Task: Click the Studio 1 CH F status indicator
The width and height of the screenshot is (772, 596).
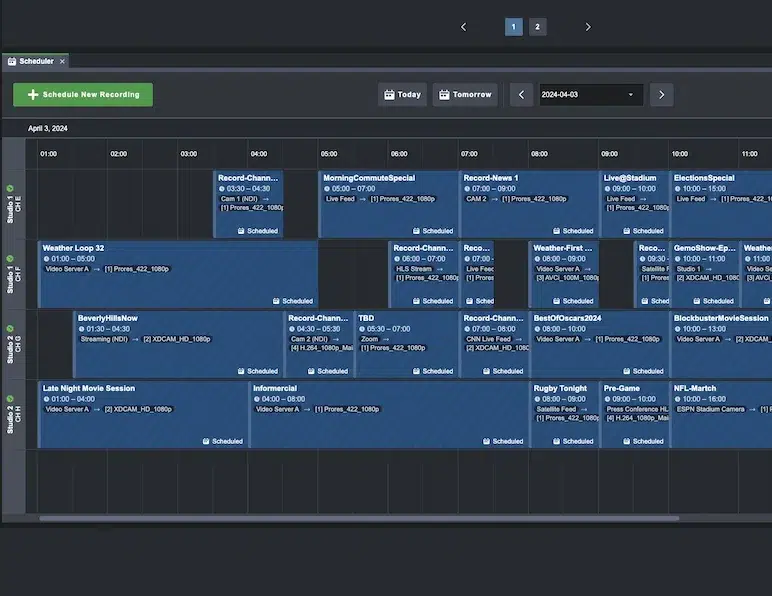Action: coord(10,258)
